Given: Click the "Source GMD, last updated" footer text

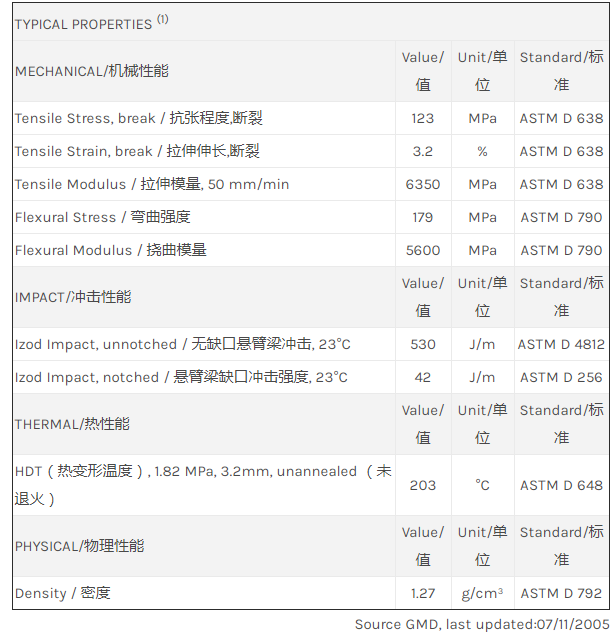Looking at the screenshot, I should [479, 623].
